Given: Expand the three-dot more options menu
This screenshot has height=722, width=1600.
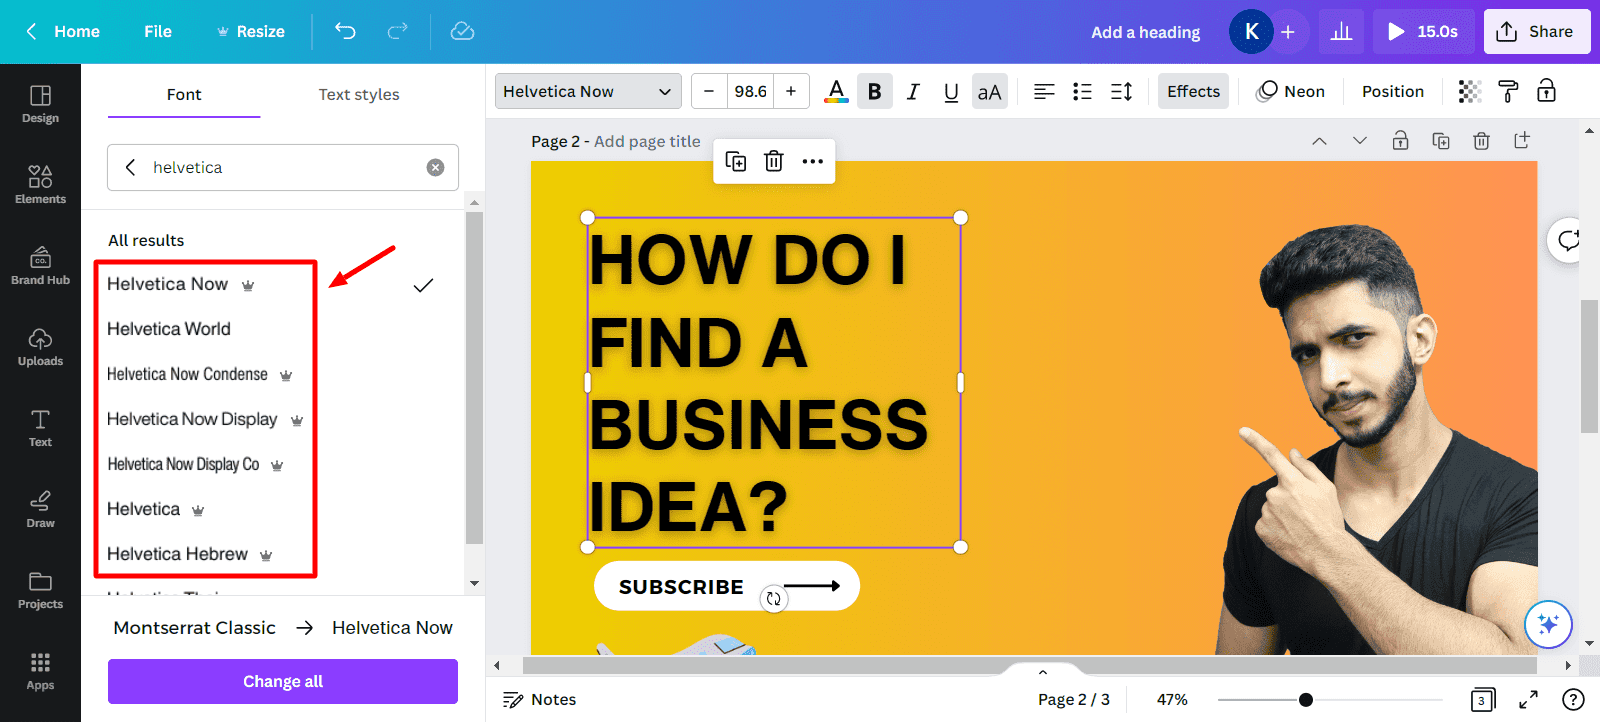Looking at the screenshot, I should tap(812, 161).
